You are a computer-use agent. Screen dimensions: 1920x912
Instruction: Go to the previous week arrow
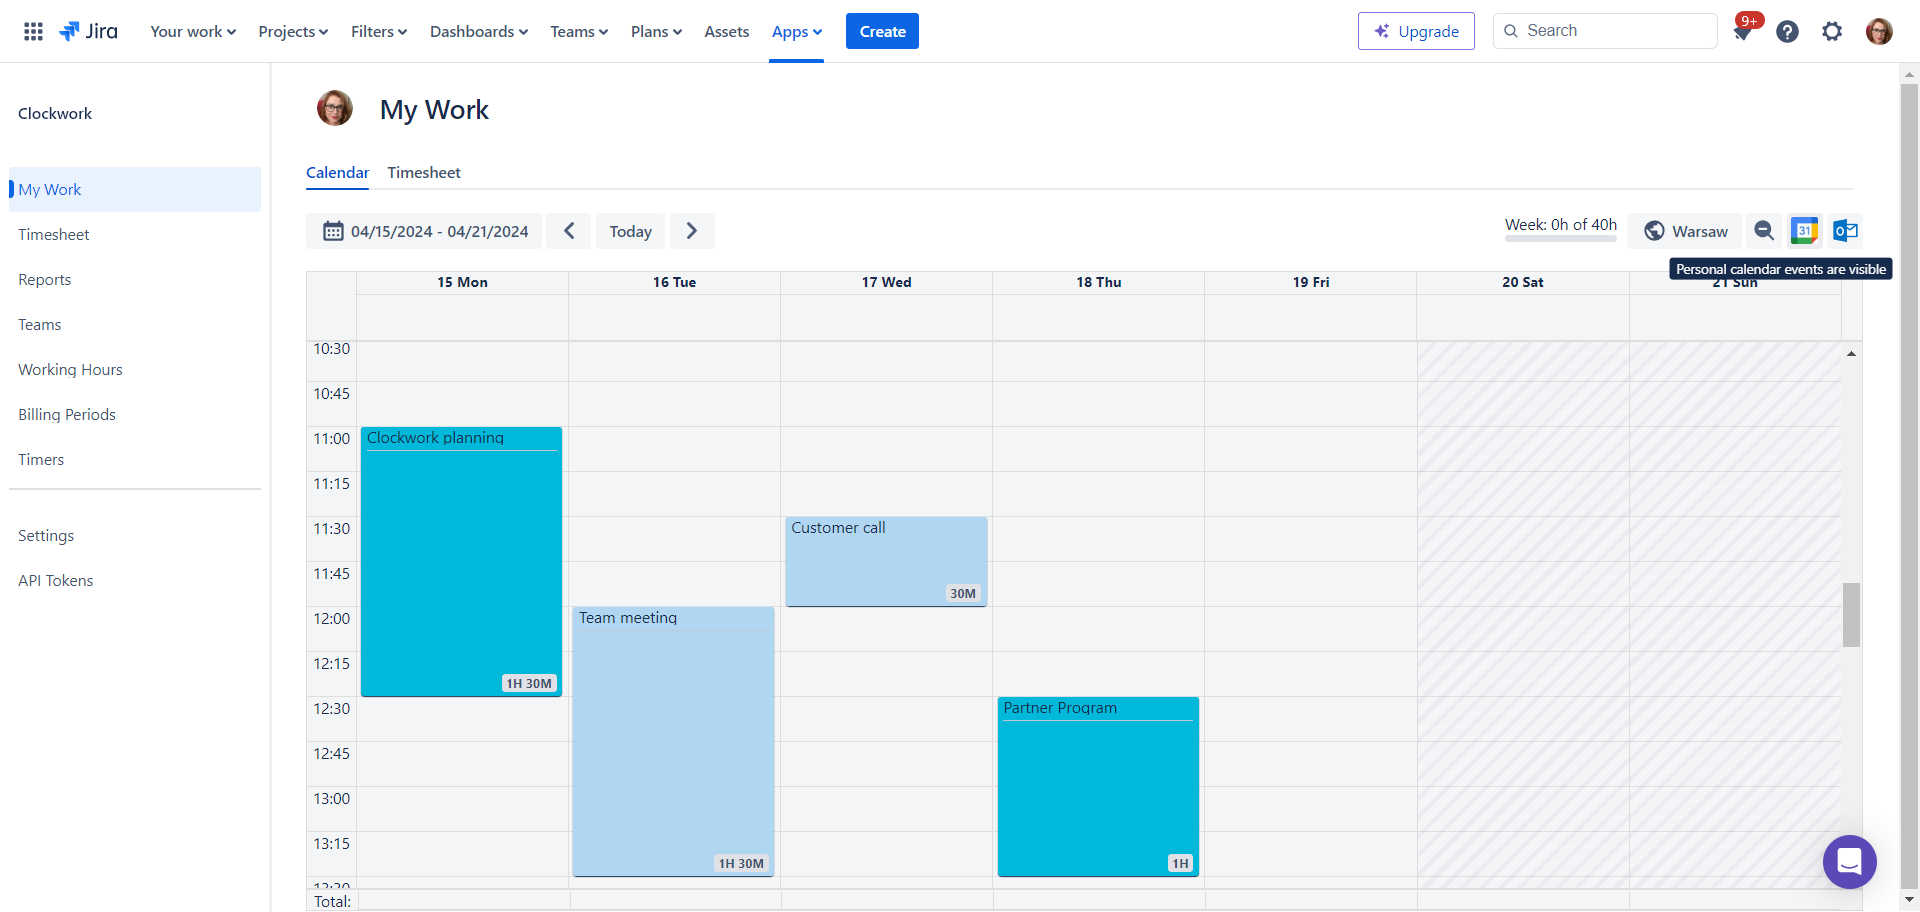pos(569,230)
